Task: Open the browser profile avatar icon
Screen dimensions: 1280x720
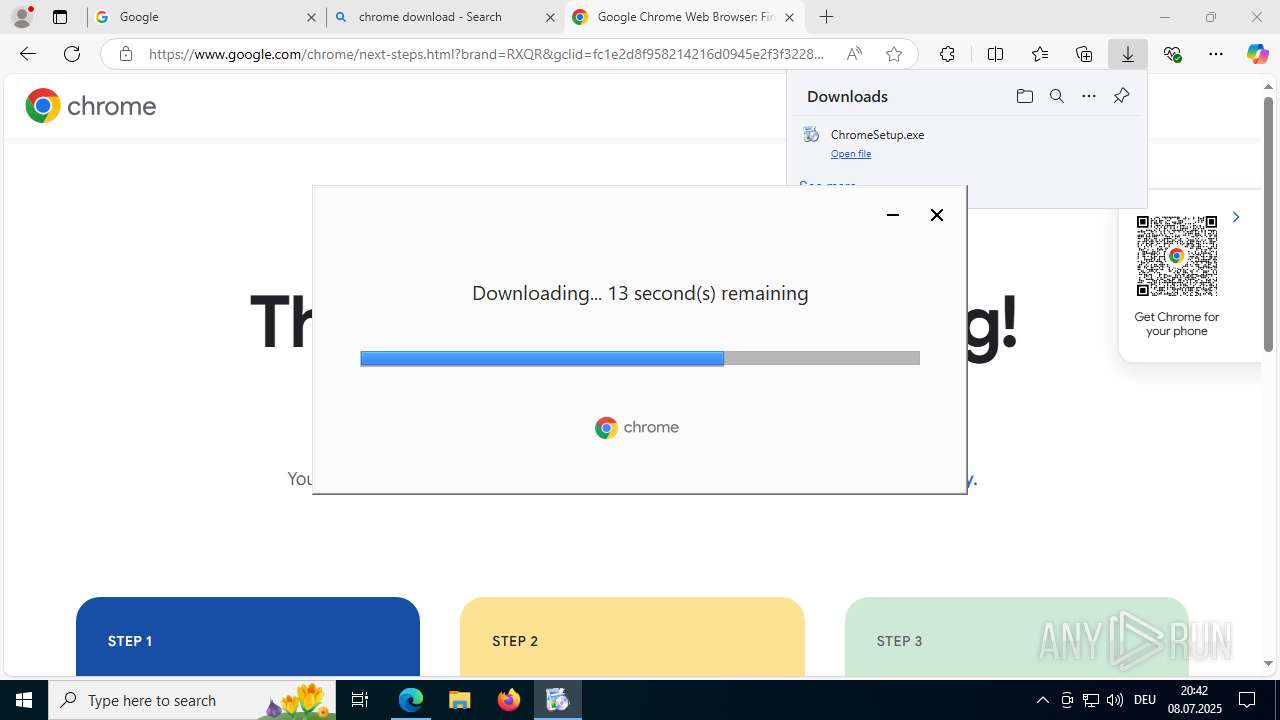Action: [22, 17]
